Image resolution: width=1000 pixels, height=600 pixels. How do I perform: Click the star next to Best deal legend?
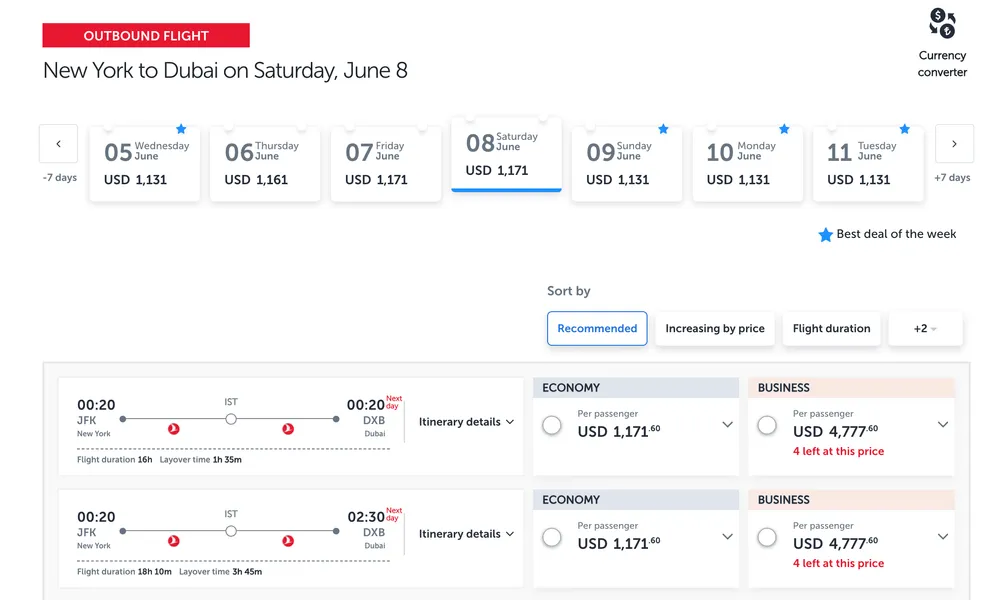coord(826,234)
